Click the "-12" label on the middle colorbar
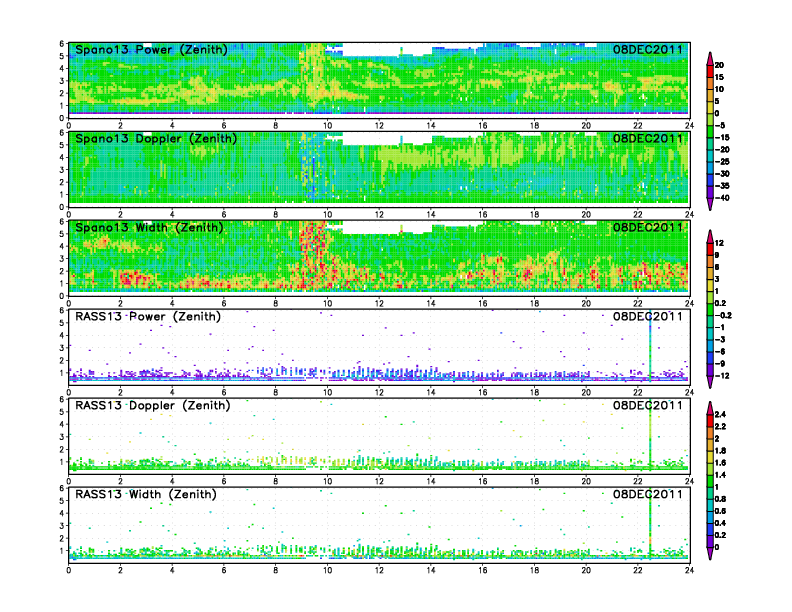The image size is (792, 612). [x=722, y=376]
